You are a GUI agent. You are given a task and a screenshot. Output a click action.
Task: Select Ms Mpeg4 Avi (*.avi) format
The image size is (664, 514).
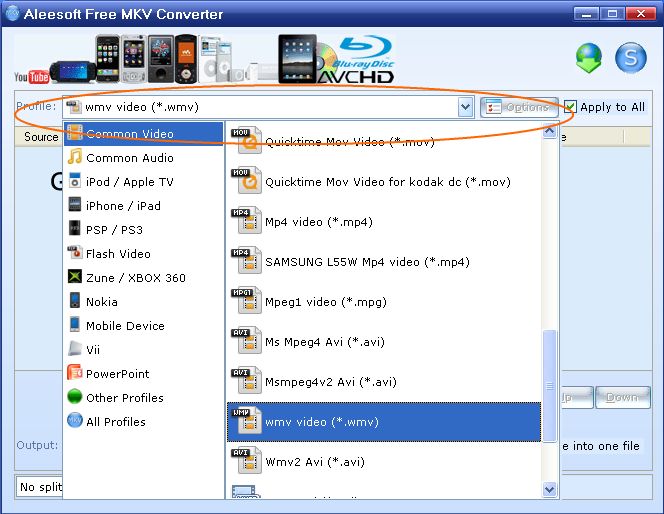pyautogui.click(x=384, y=342)
